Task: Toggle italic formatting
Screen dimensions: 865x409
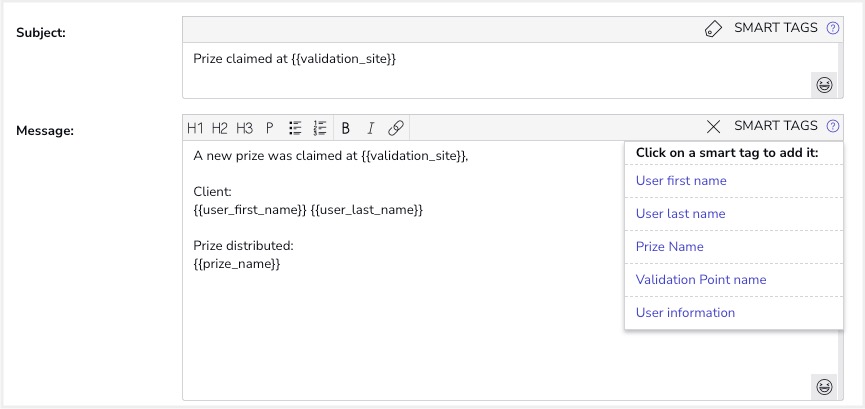Action: coord(370,127)
